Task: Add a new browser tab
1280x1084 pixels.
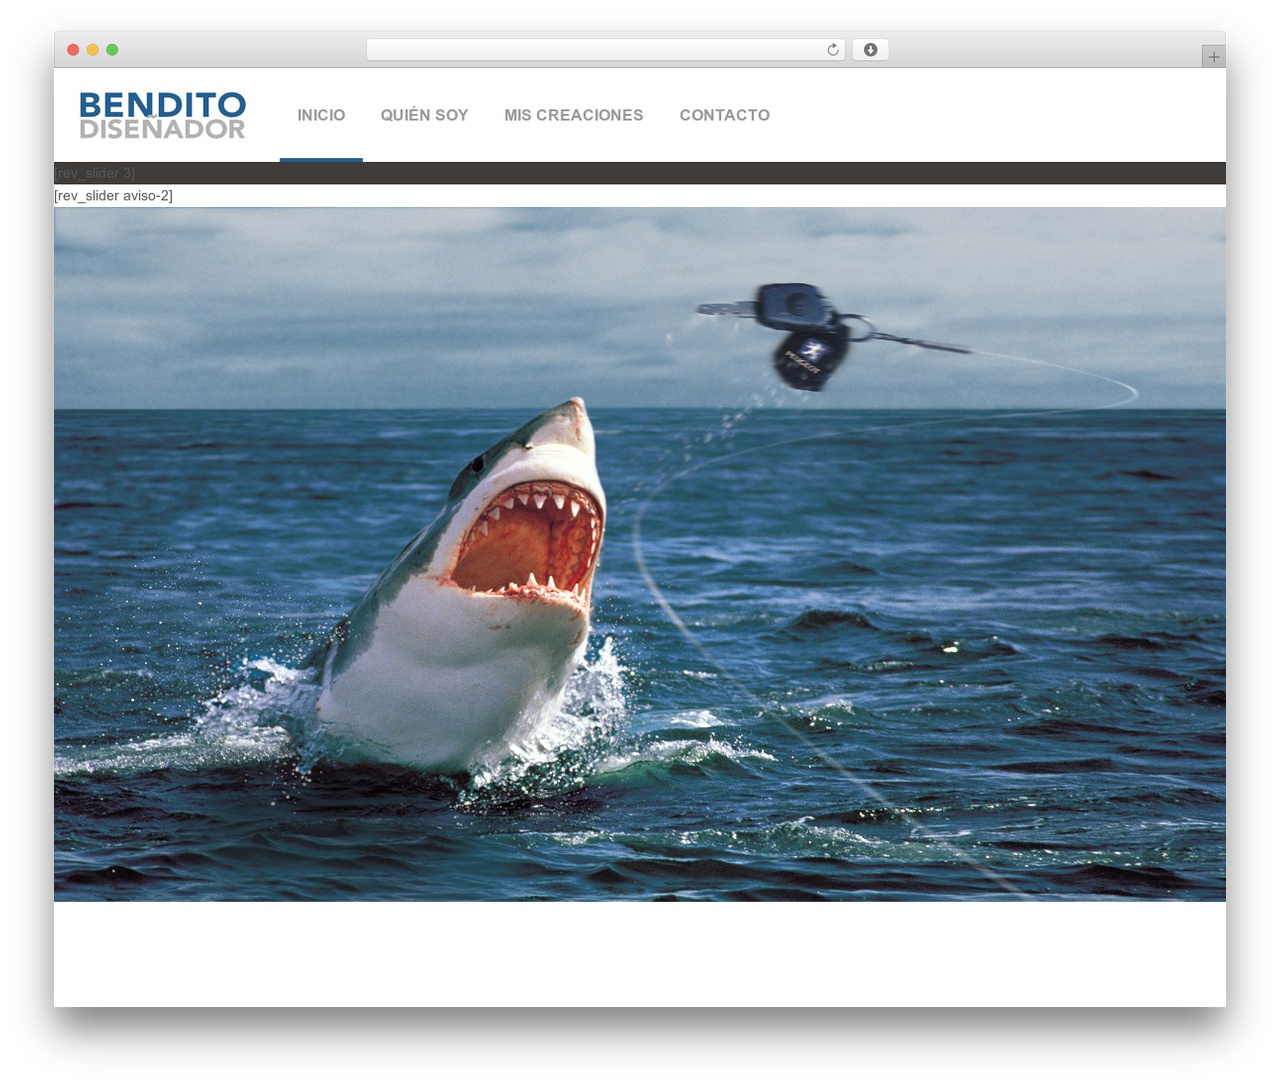Action: (x=1213, y=57)
